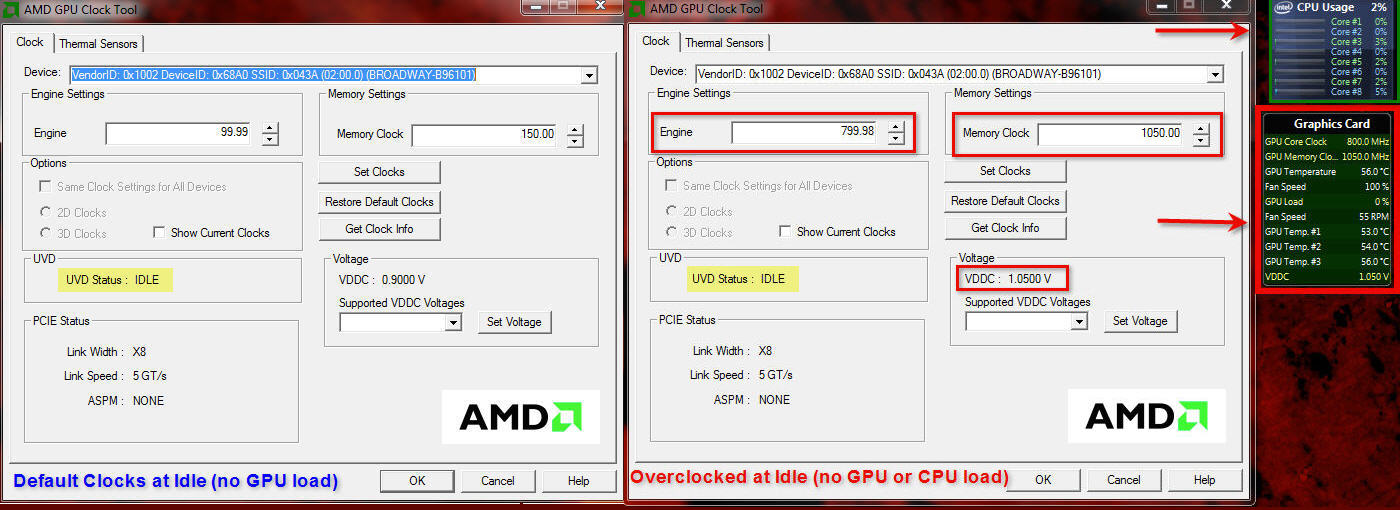Decrease Memory Clock in right window

pyautogui.click(x=1201, y=139)
